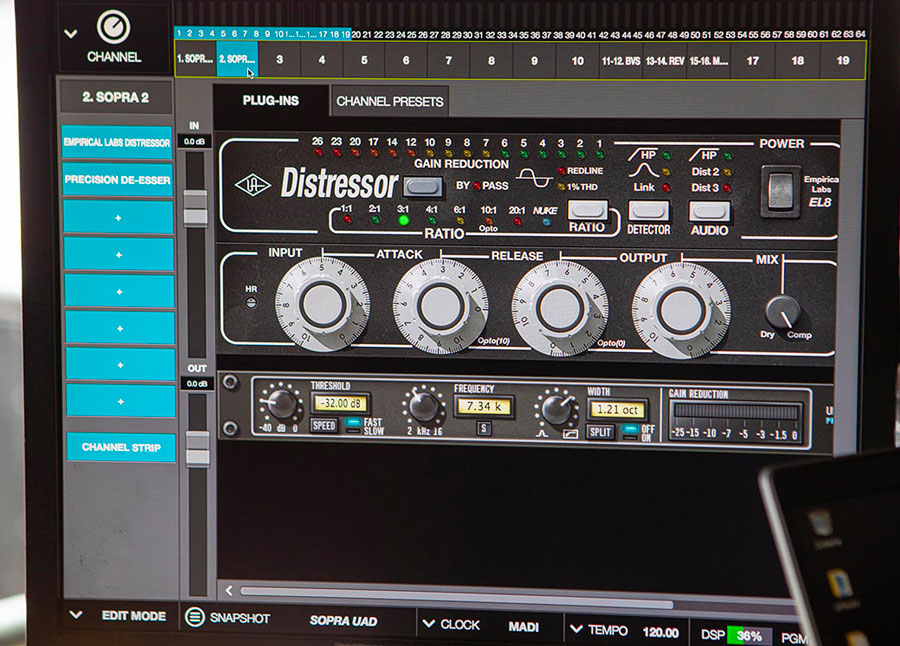Click the 7.34 k frequency display
The width and height of the screenshot is (900, 646).
click(484, 406)
